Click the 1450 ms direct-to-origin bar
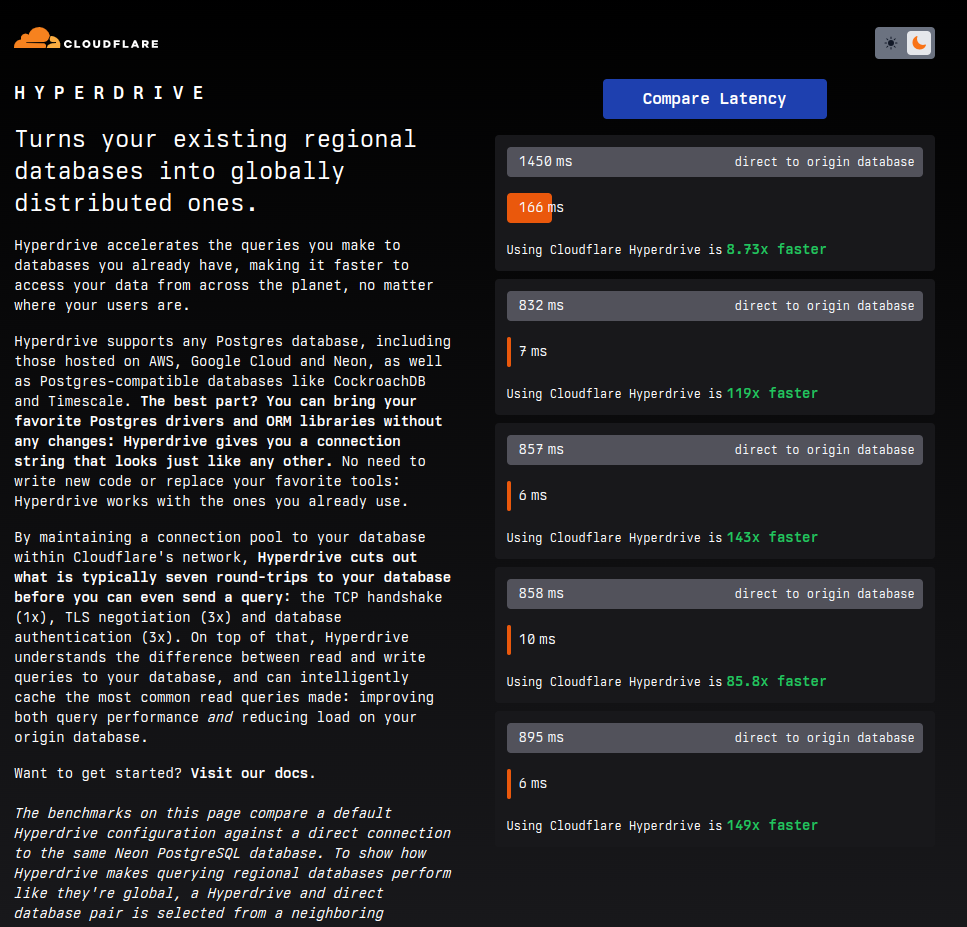This screenshot has height=927, width=967. [715, 162]
